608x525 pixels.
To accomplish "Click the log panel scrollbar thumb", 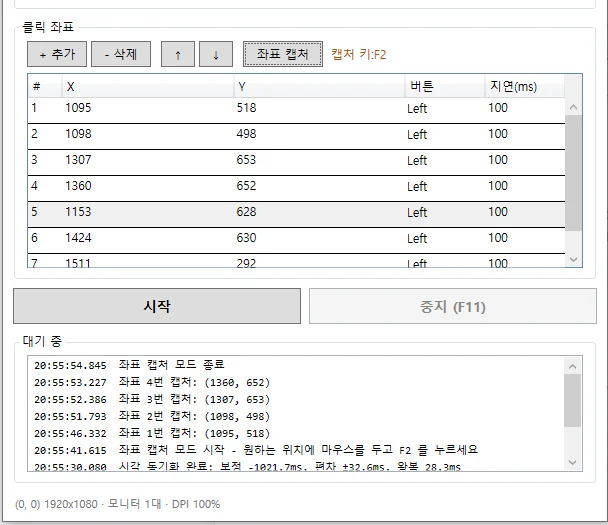I will click(x=573, y=401).
